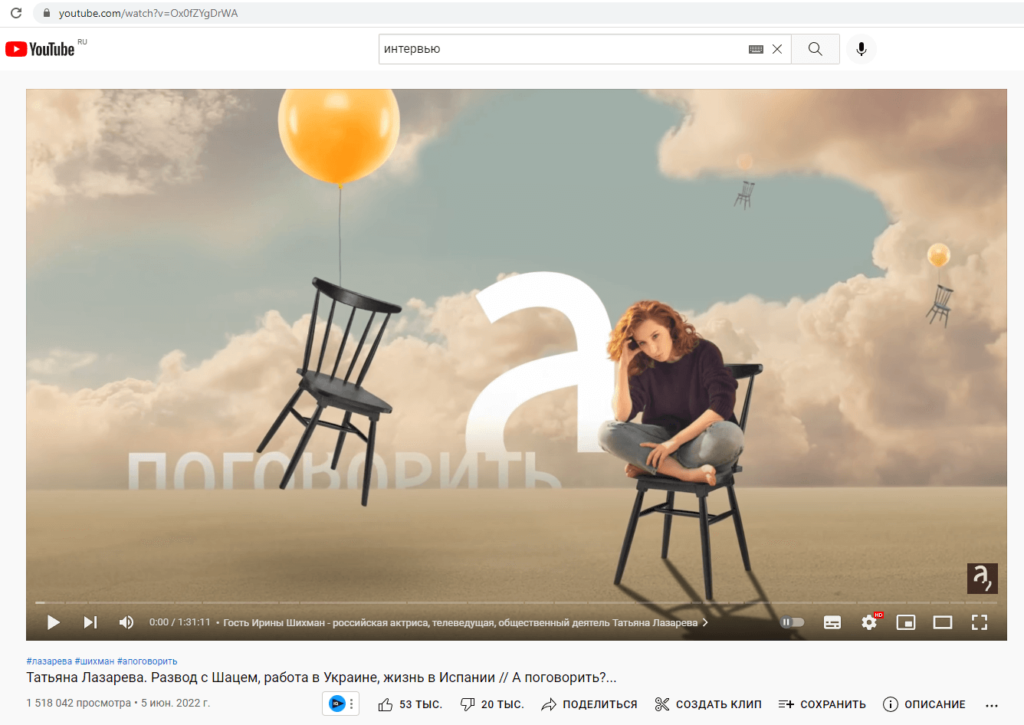Switch to miniplayer mode
Viewport: 1024px width, 725px height.
906,622
